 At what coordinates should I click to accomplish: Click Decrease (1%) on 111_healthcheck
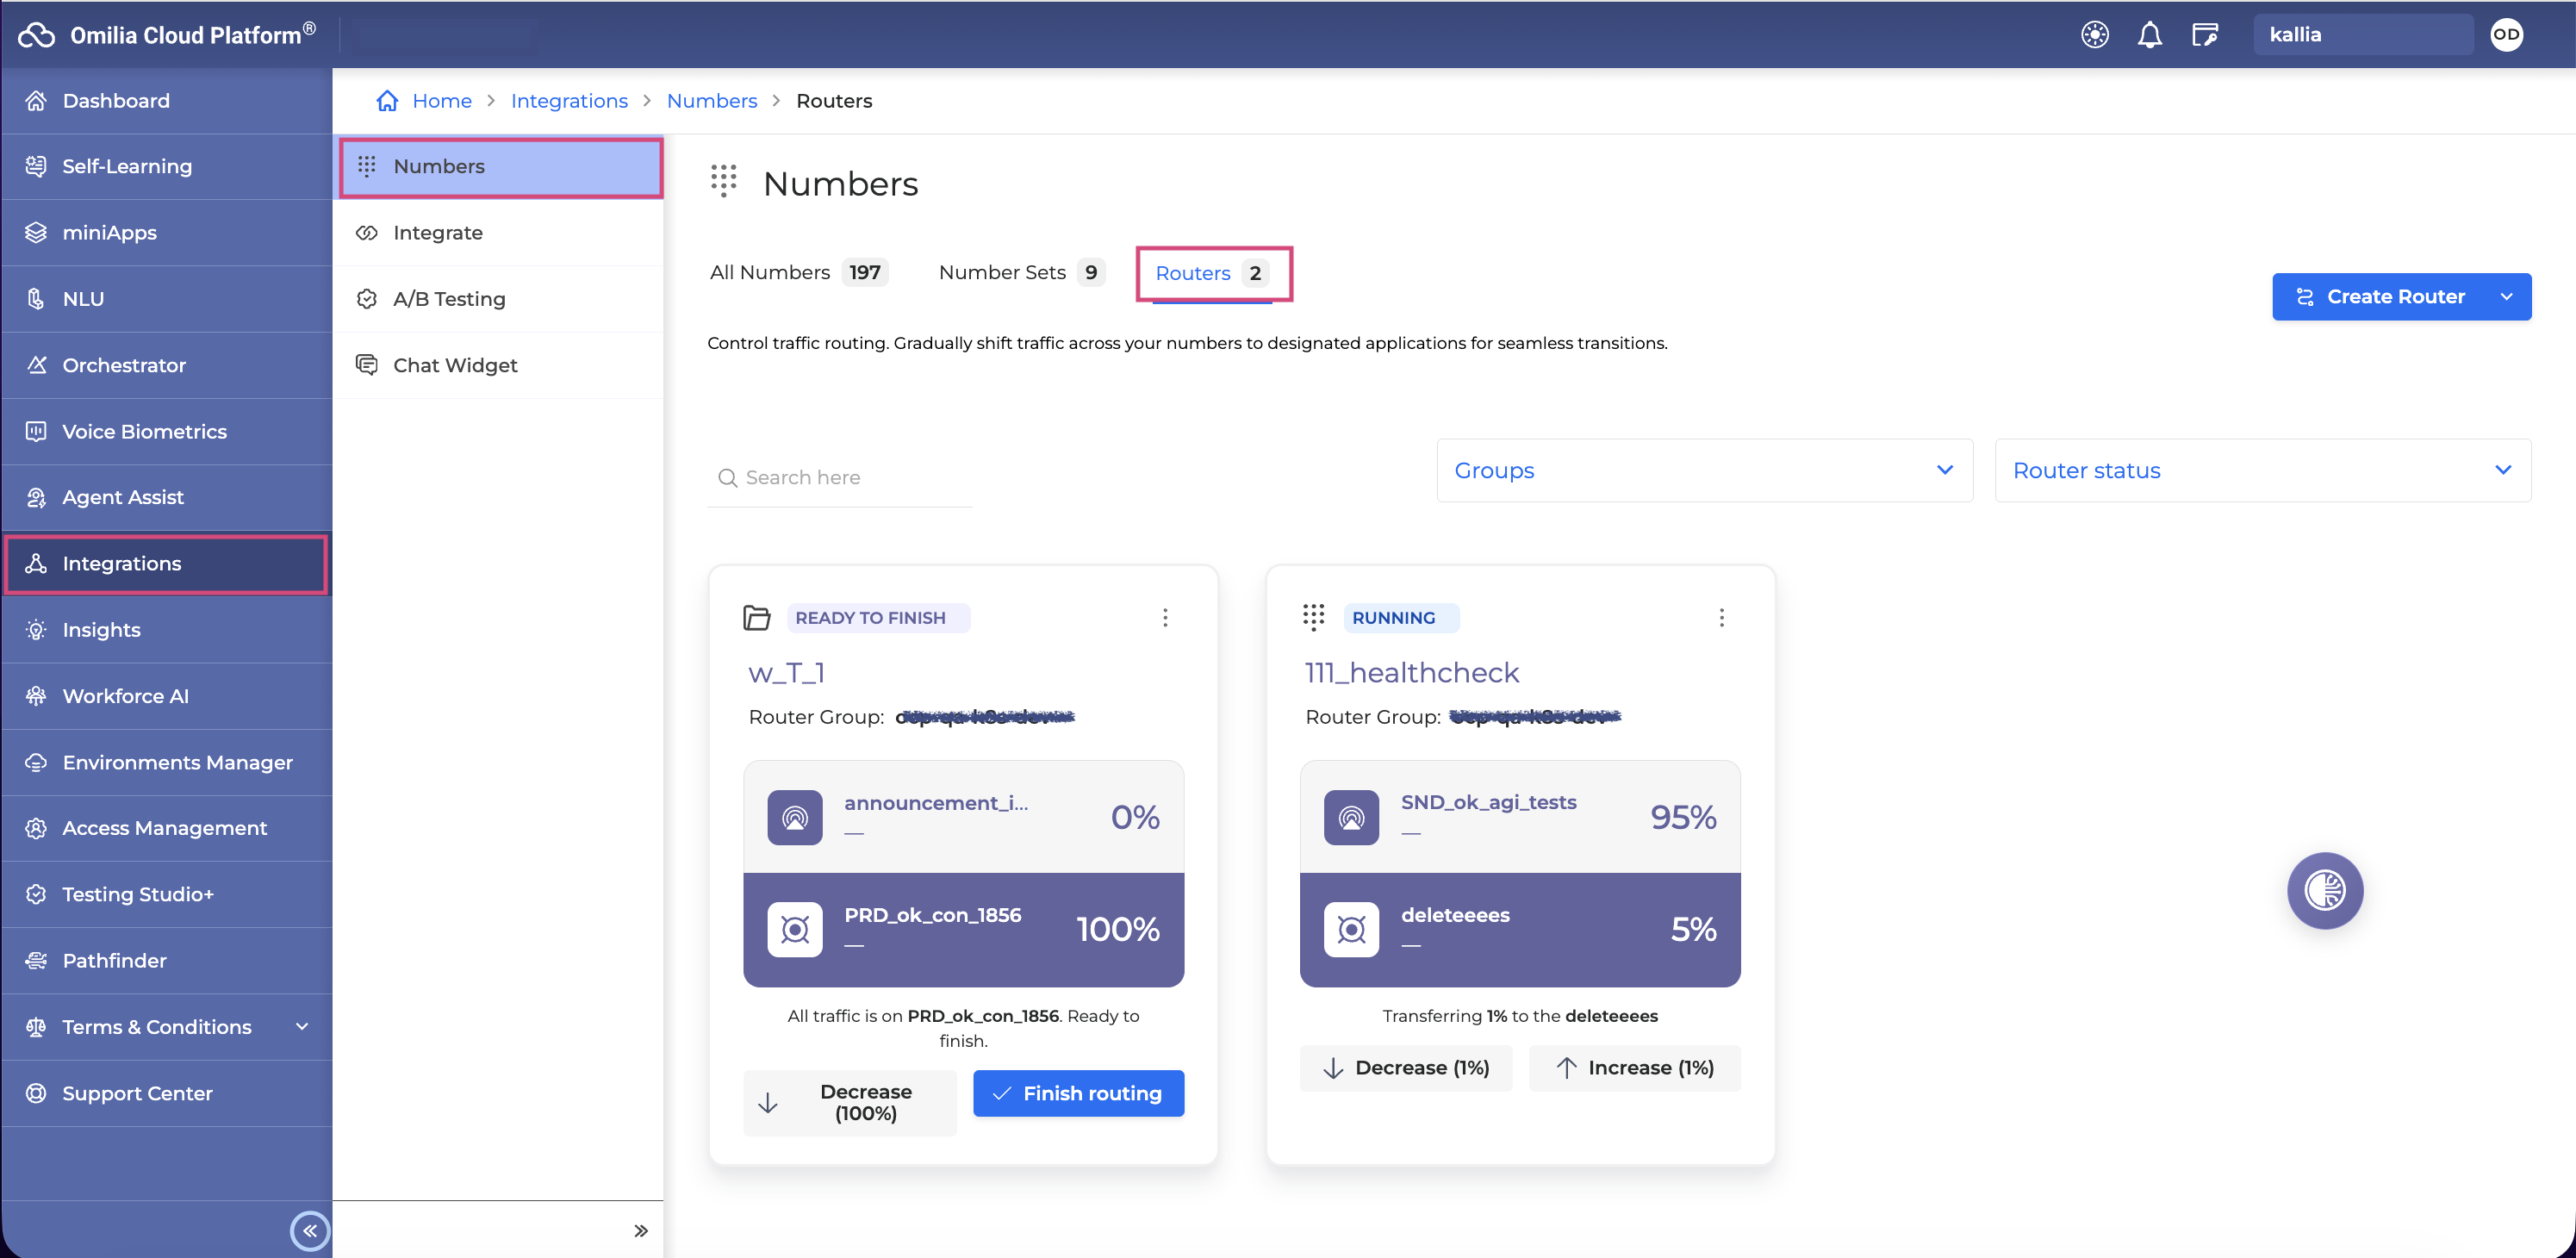coord(1406,1068)
